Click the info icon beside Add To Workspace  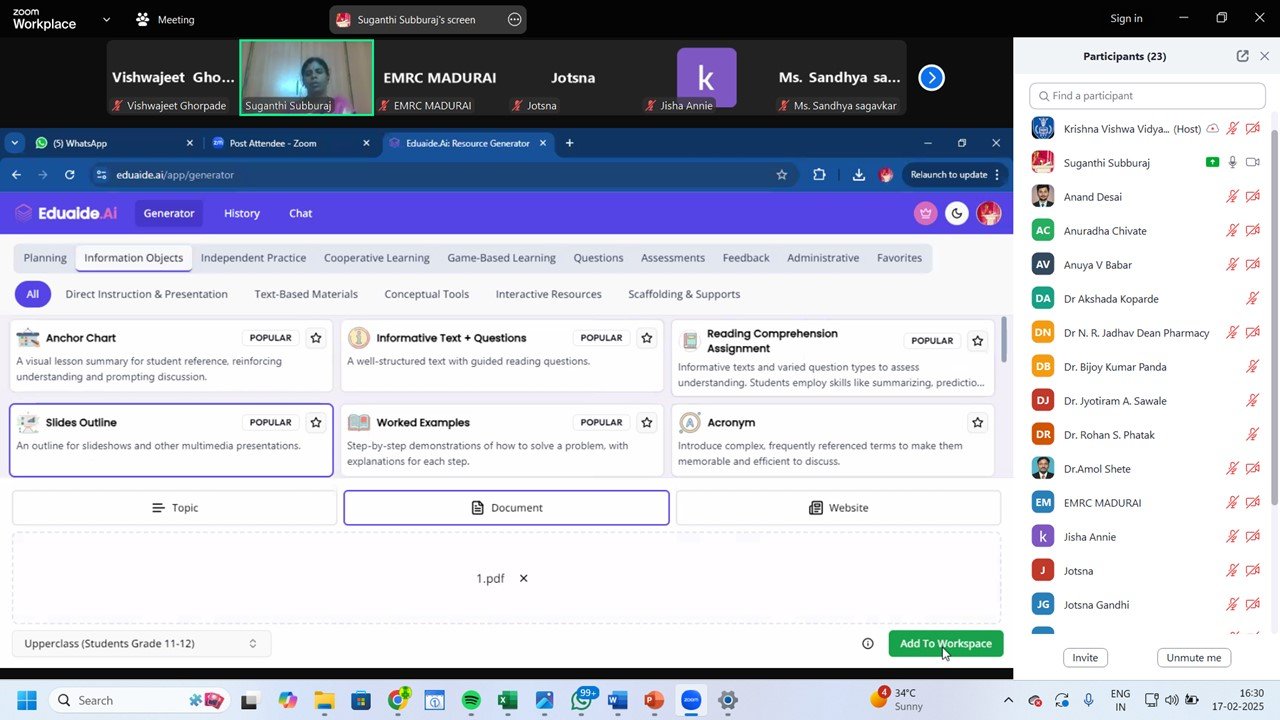(x=868, y=644)
